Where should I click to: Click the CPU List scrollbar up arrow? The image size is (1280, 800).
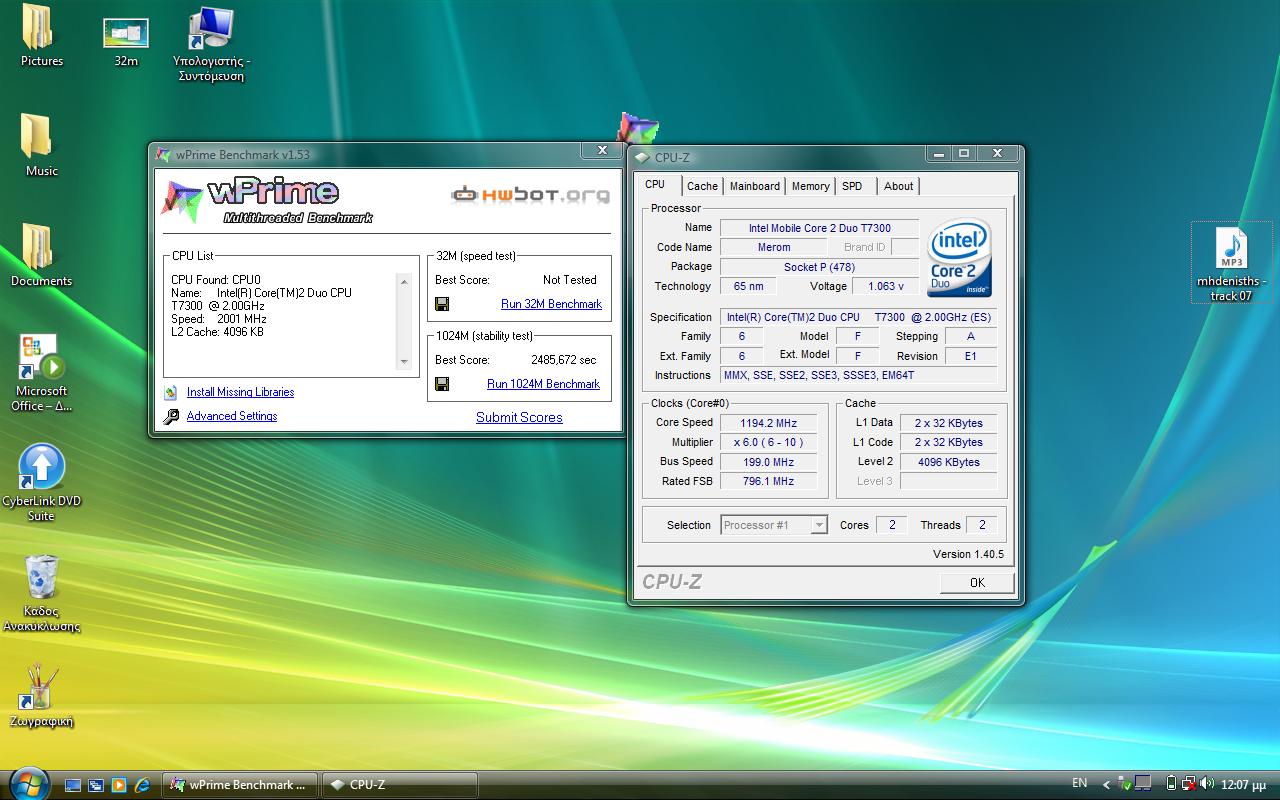(404, 282)
